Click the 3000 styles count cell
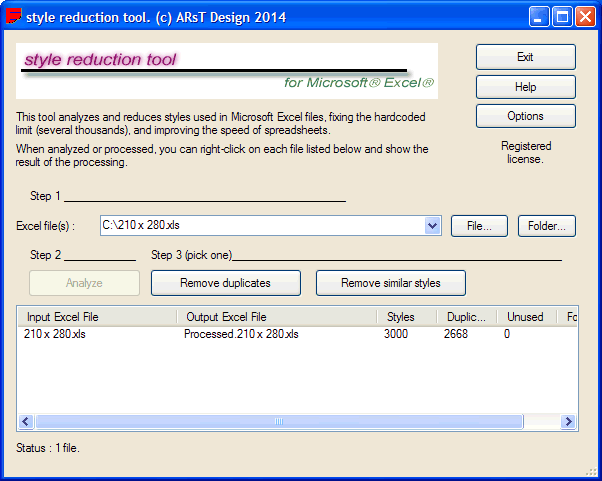The height and width of the screenshot is (481, 602). coord(396,334)
